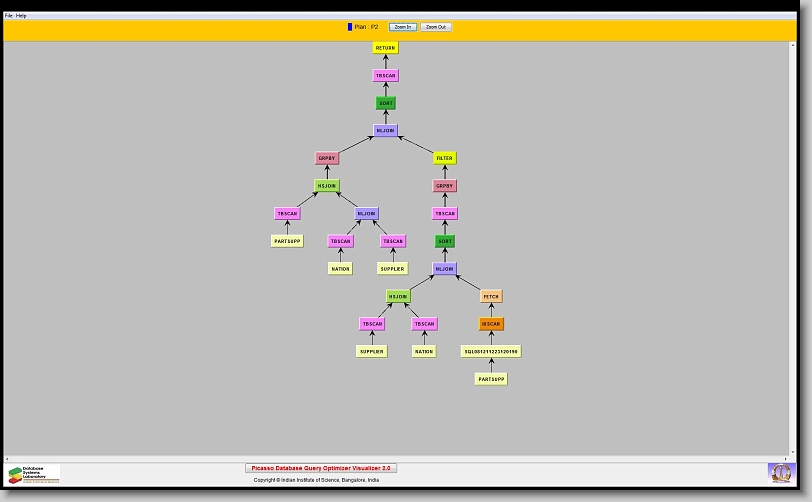
Task: Click the blue Plan P2 color swatch
Action: [x=350, y=27]
